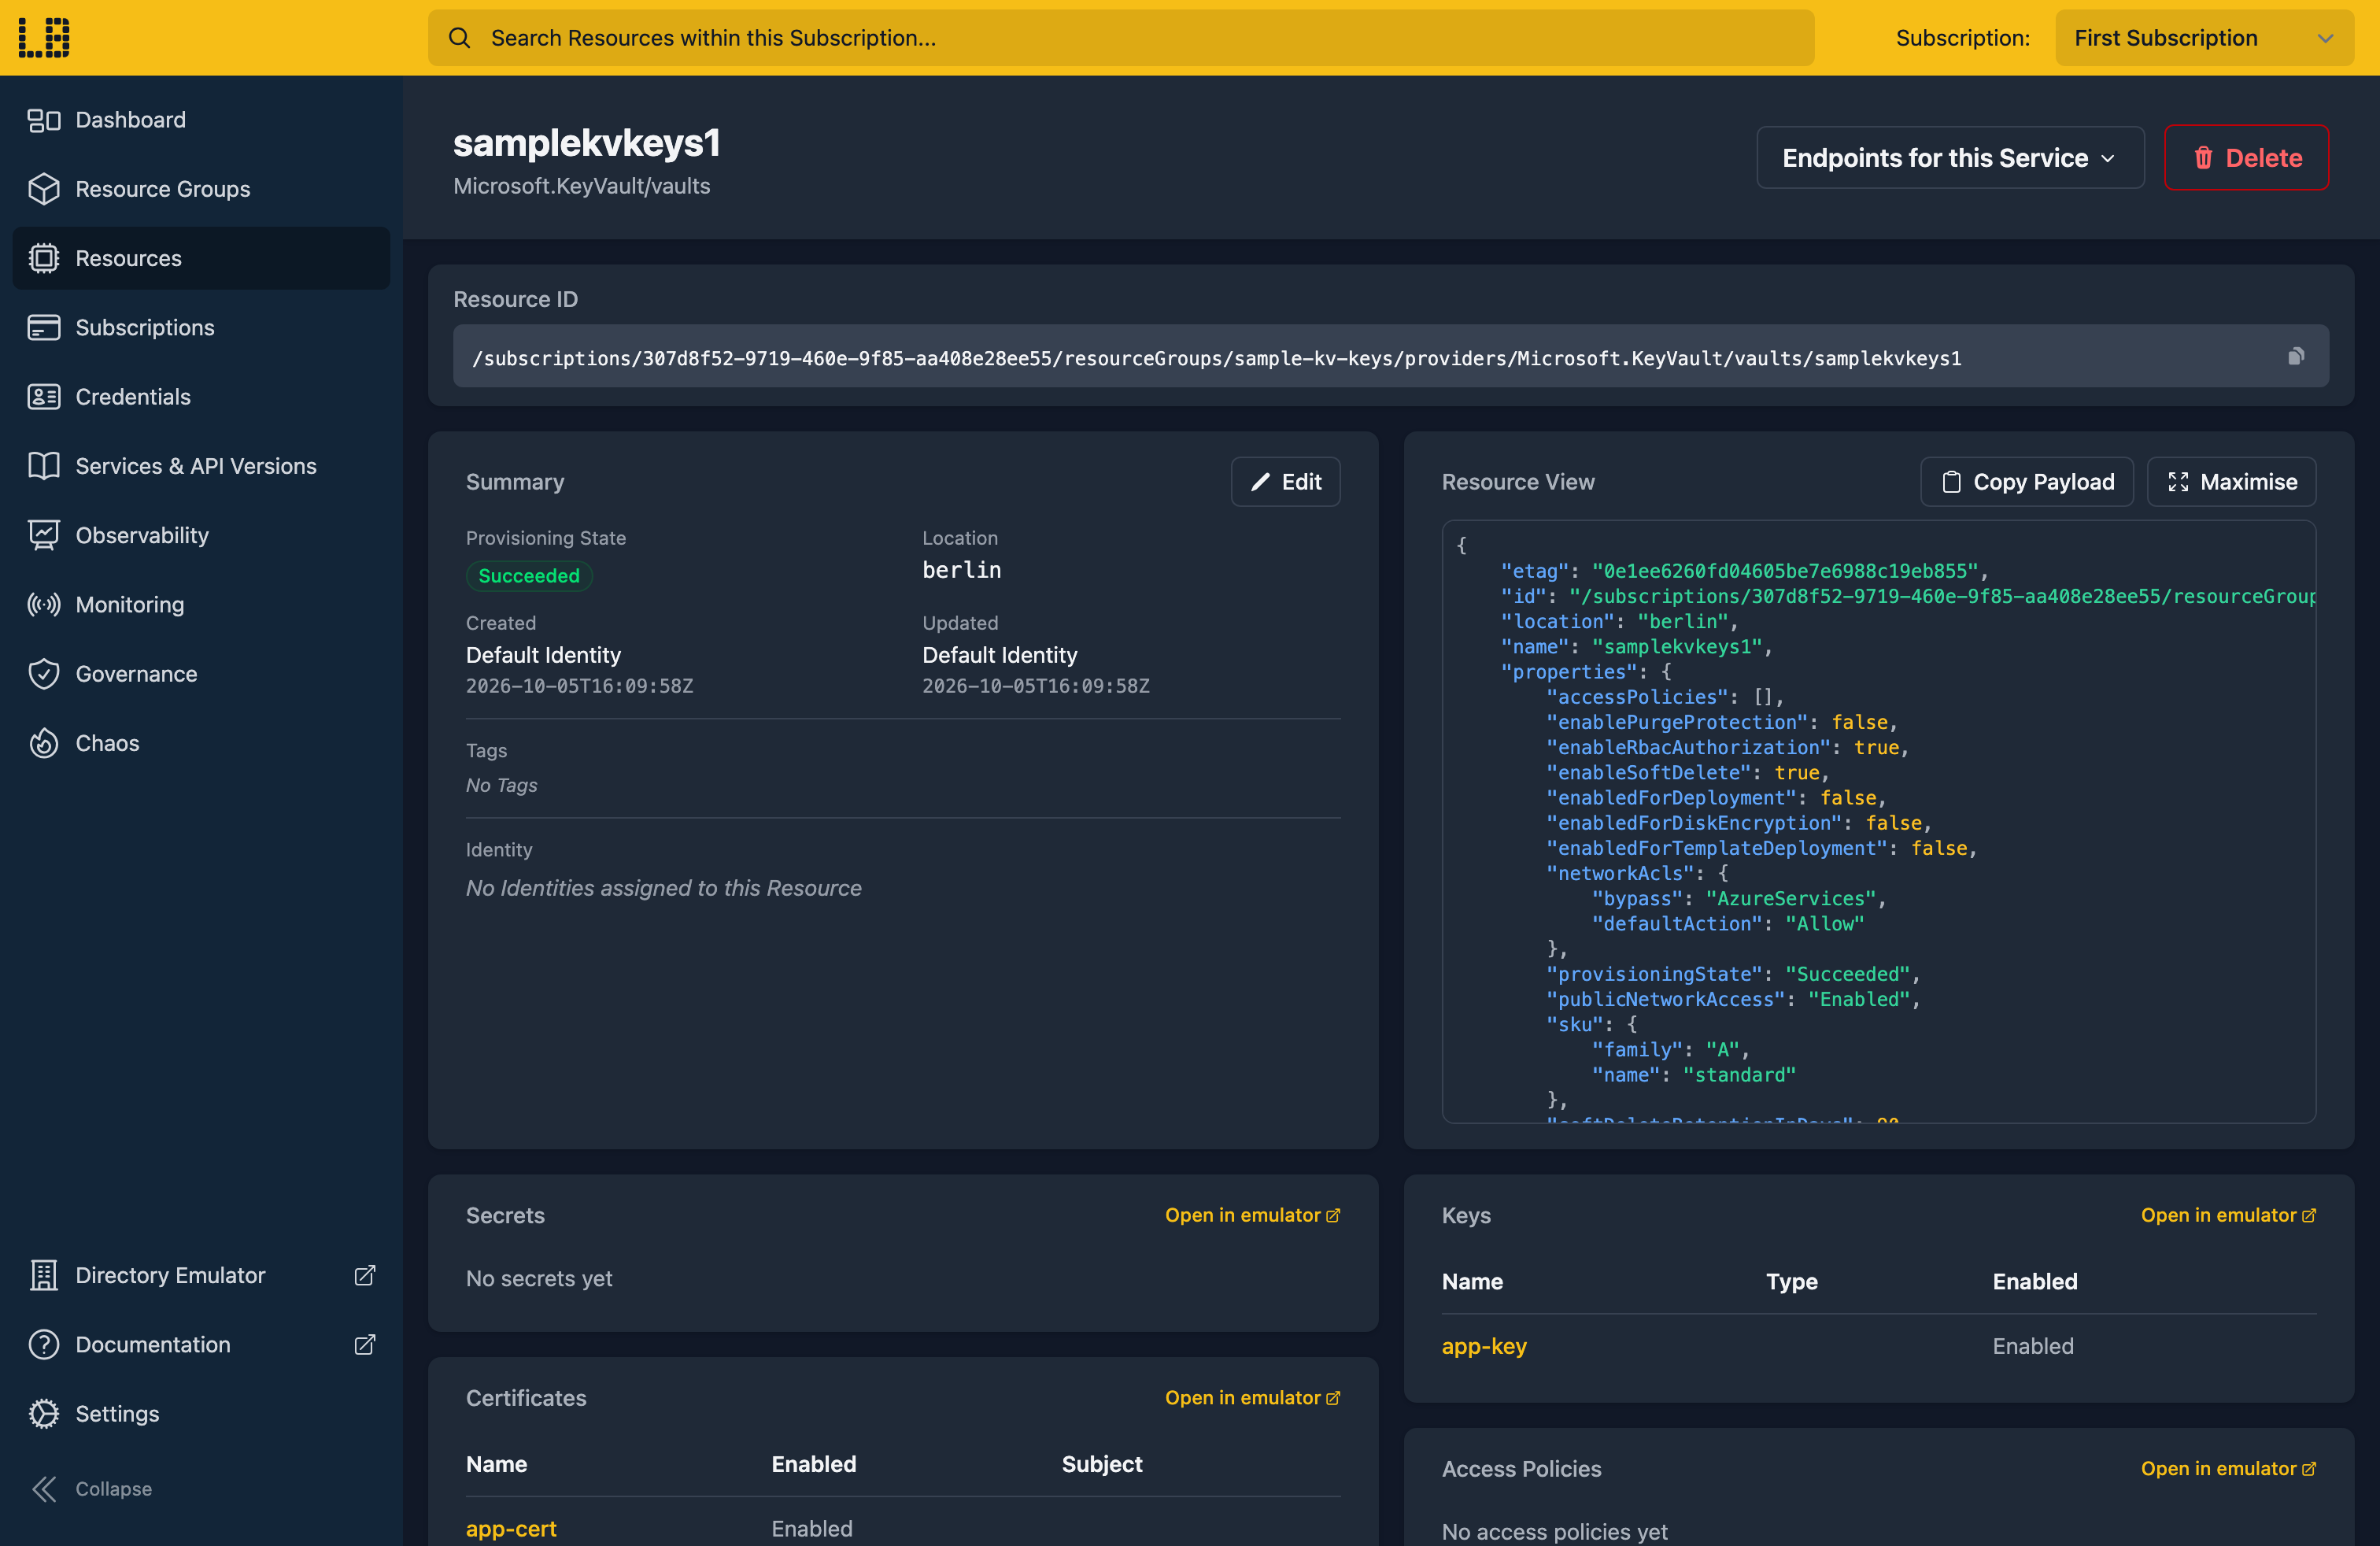The image size is (2380, 1546).
Task: Edit the Summary details
Action: 1285,482
